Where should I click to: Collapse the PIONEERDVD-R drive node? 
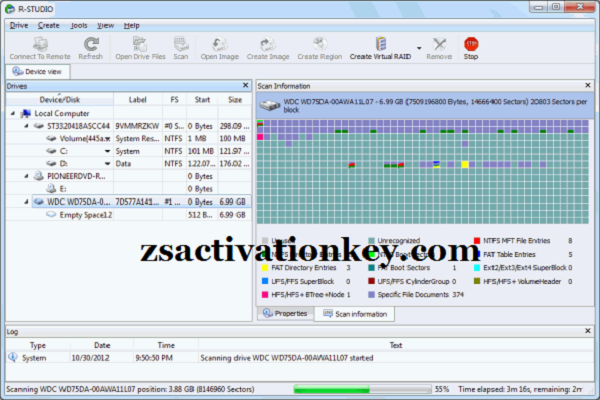point(26,176)
